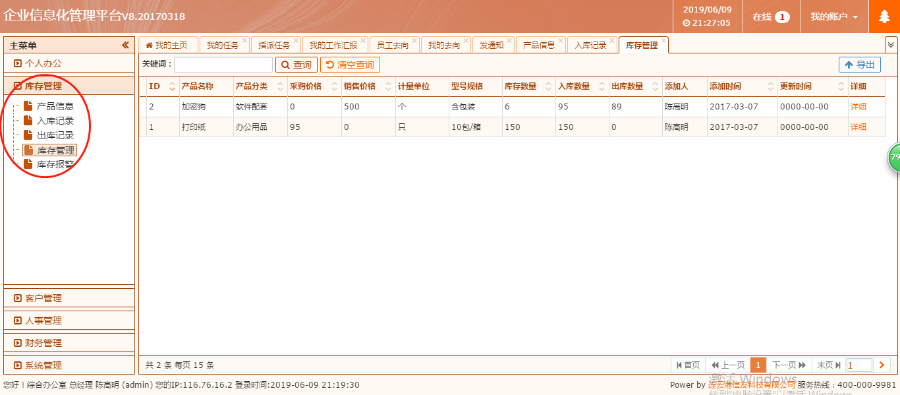The height and width of the screenshot is (395, 900).
Task: Focus the page number input box
Action: click(x=859, y=365)
